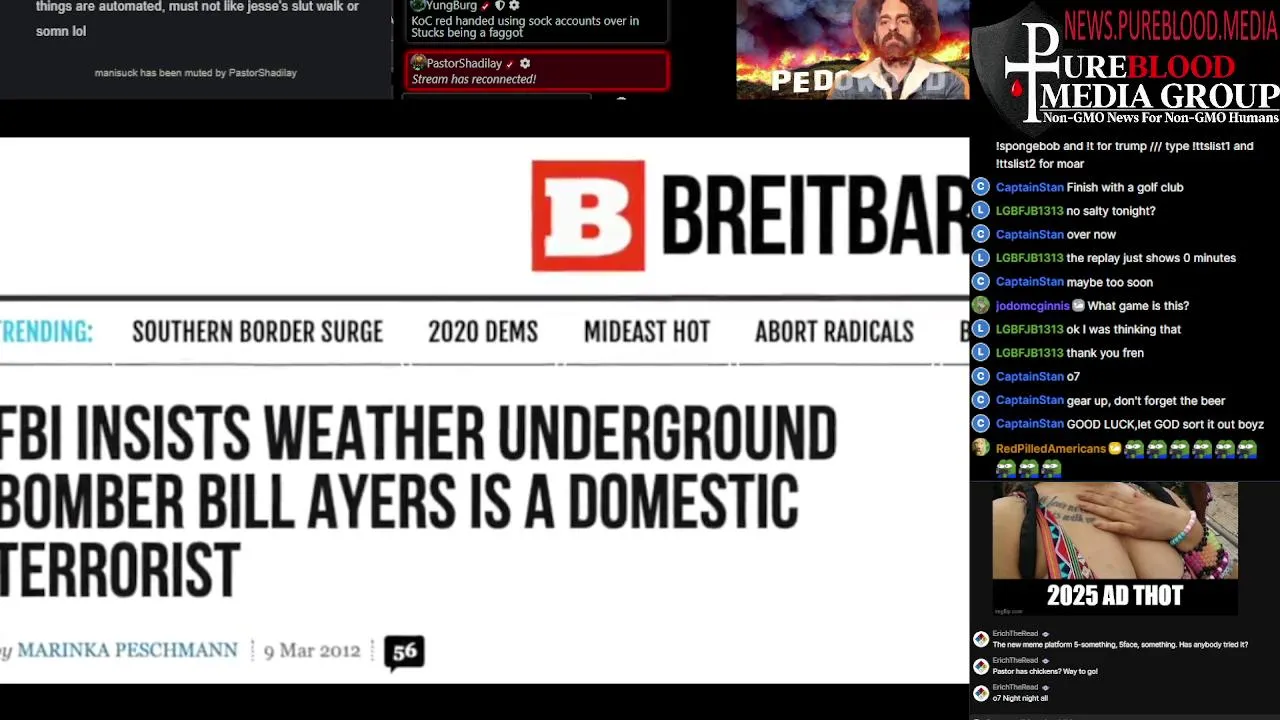Click the 'o7 Night night all' message
The height and width of the screenshot is (720, 1280).
pos(1020,699)
